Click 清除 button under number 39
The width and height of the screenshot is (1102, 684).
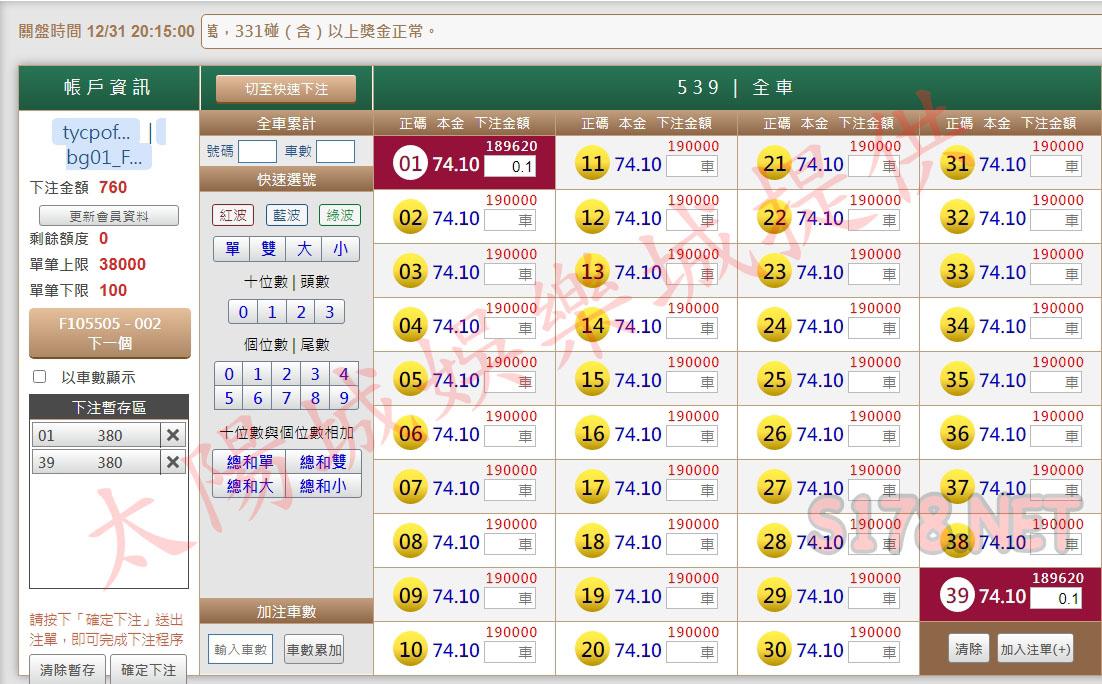click(968, 649)
